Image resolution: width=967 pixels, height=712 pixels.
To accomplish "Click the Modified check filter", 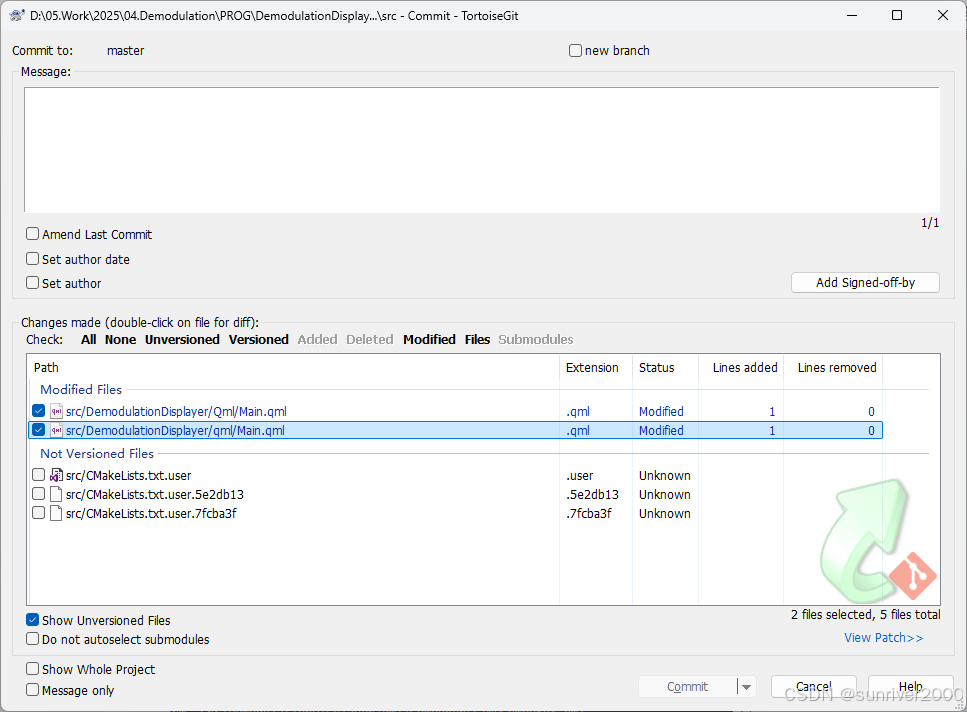I will click(429, 340).
